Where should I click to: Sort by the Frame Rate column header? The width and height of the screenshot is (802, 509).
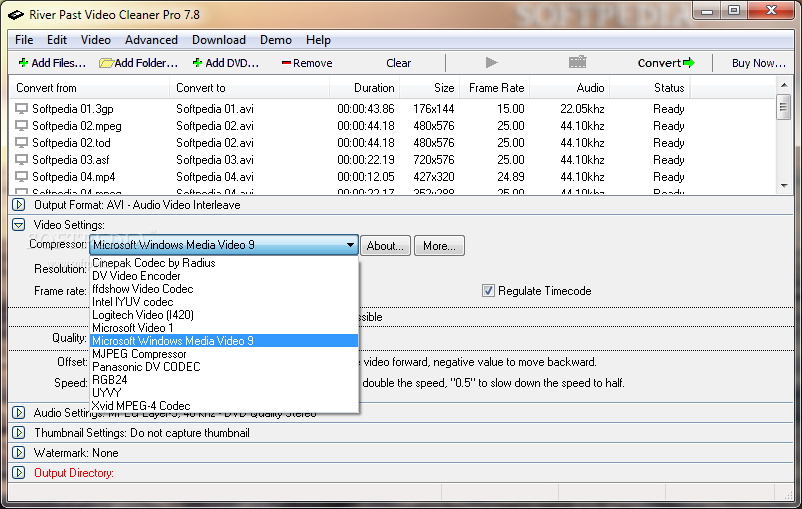(495, 88)
